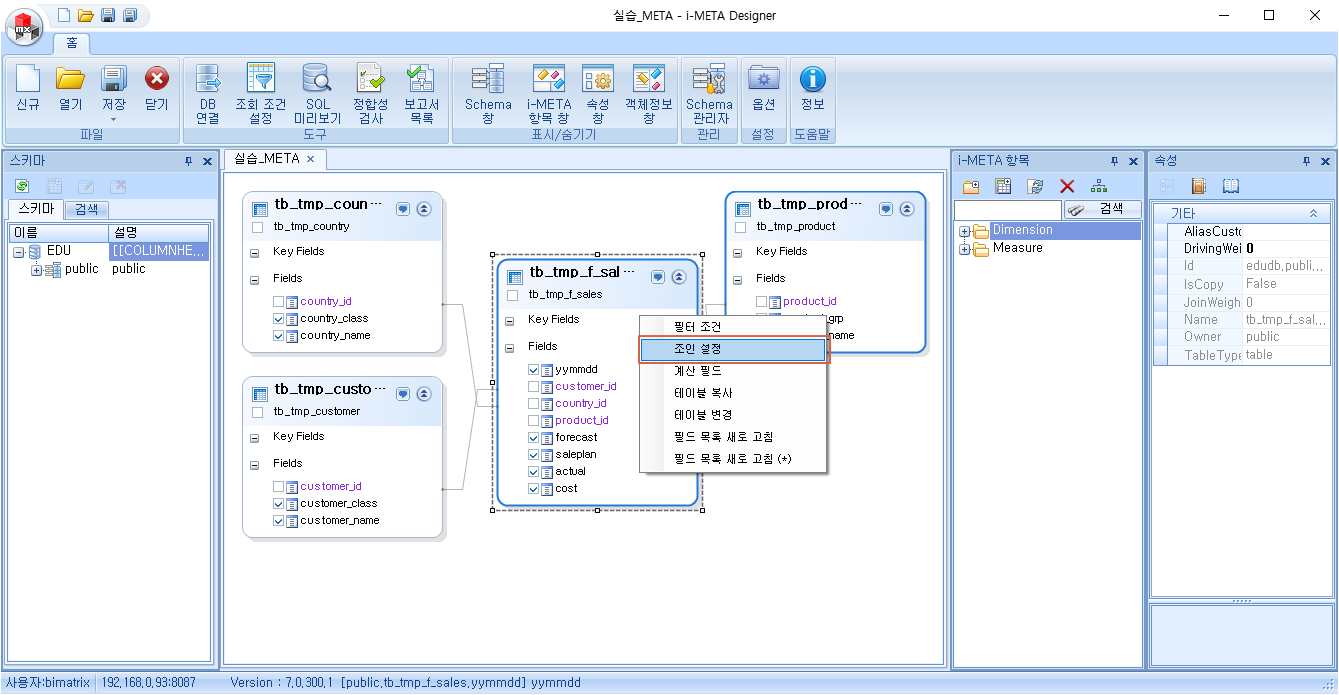This screenshot has width=1339, height=695.
Task: Toggle the 객체정보 창 ribbon button
Action: [649, 94]
